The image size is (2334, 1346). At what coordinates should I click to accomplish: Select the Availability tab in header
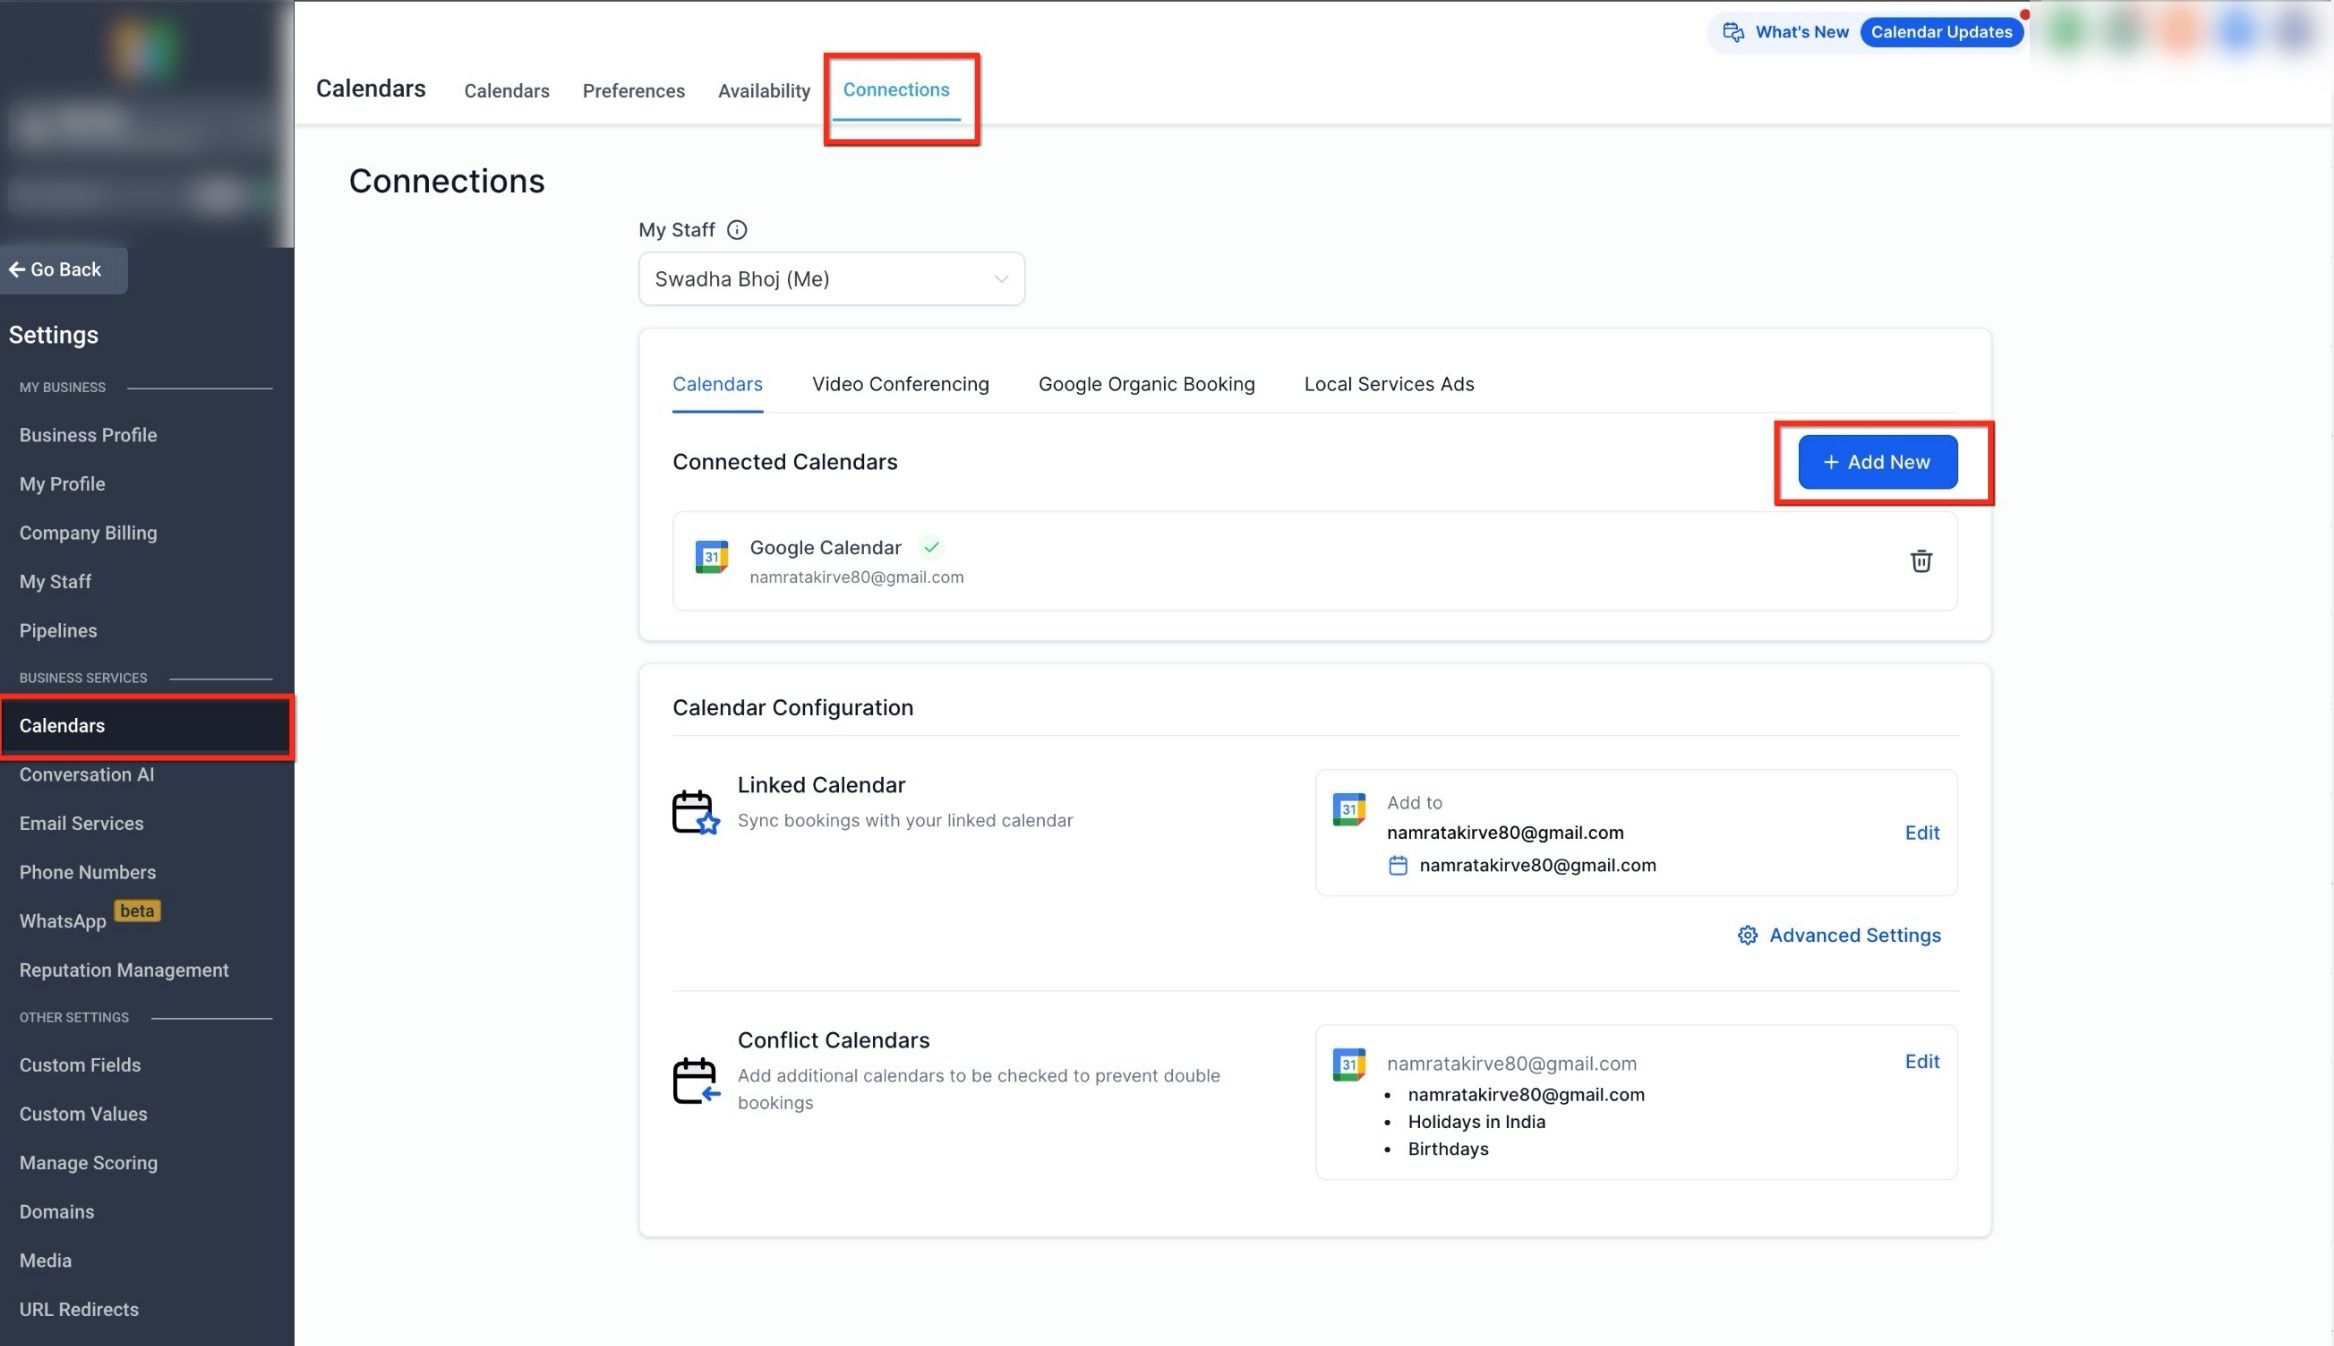(763, 91)
